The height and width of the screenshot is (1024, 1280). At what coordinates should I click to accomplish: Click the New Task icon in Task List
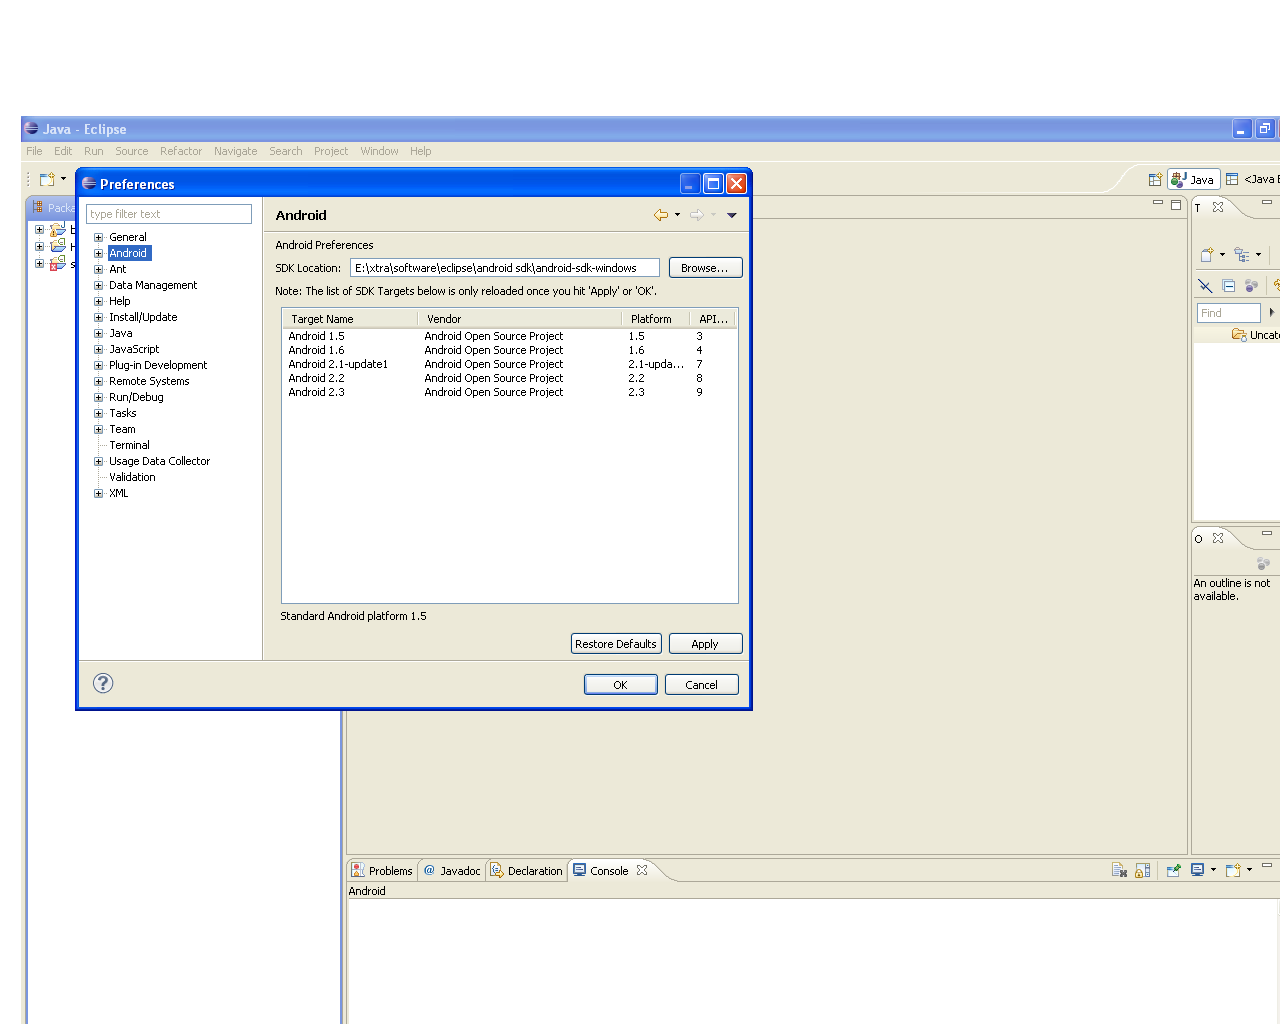[1207, 254]
